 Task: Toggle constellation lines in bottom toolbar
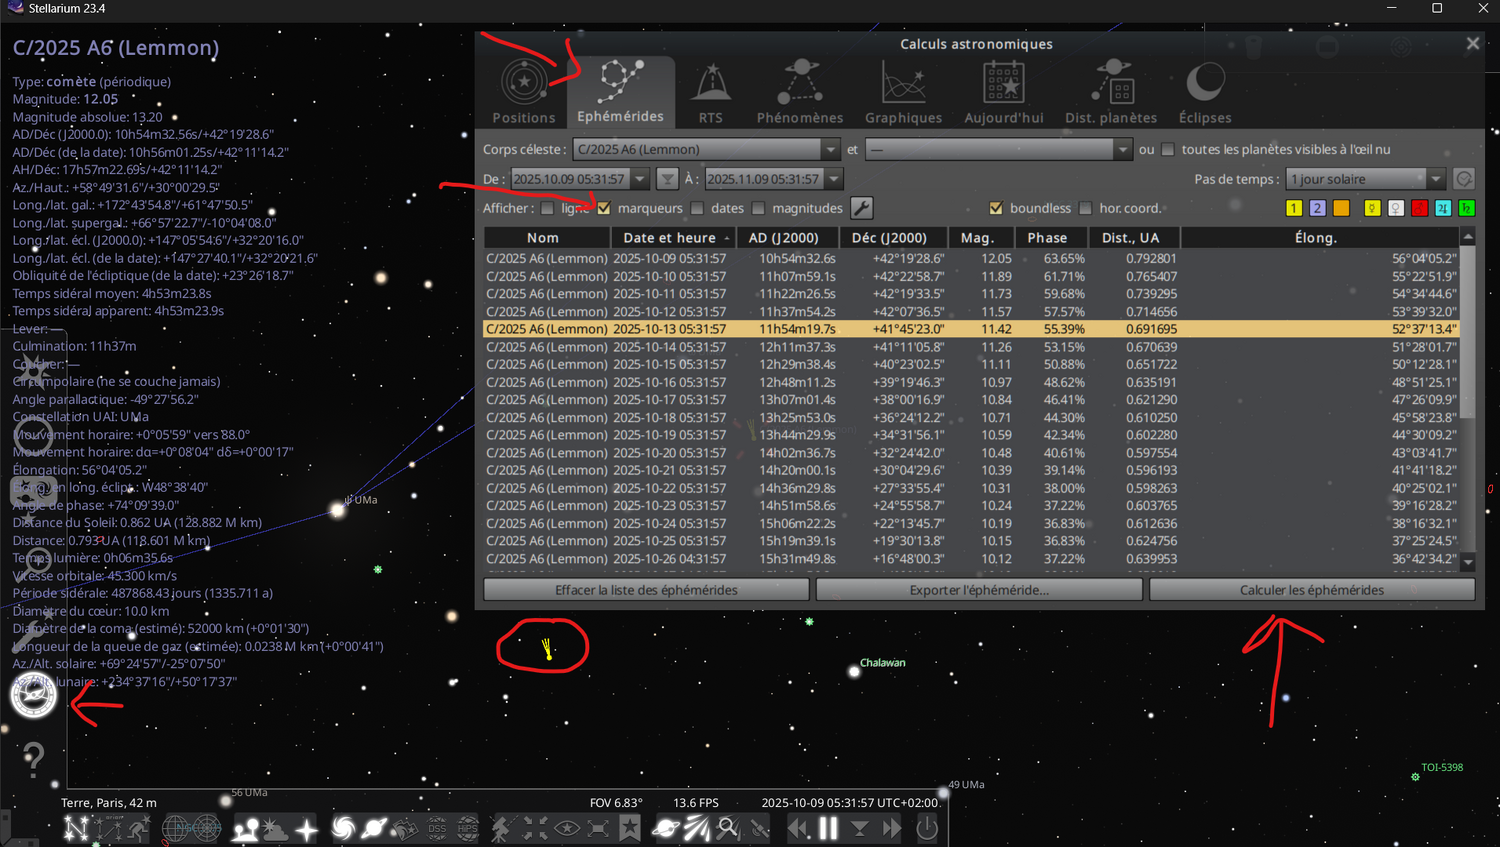point(77,828)
